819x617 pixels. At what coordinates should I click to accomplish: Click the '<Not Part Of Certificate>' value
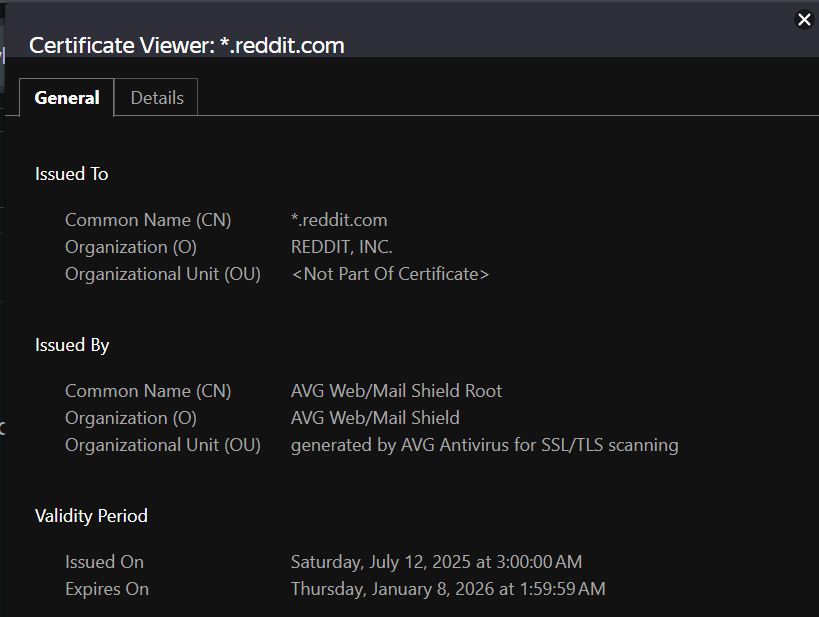[x=390, y=274]
